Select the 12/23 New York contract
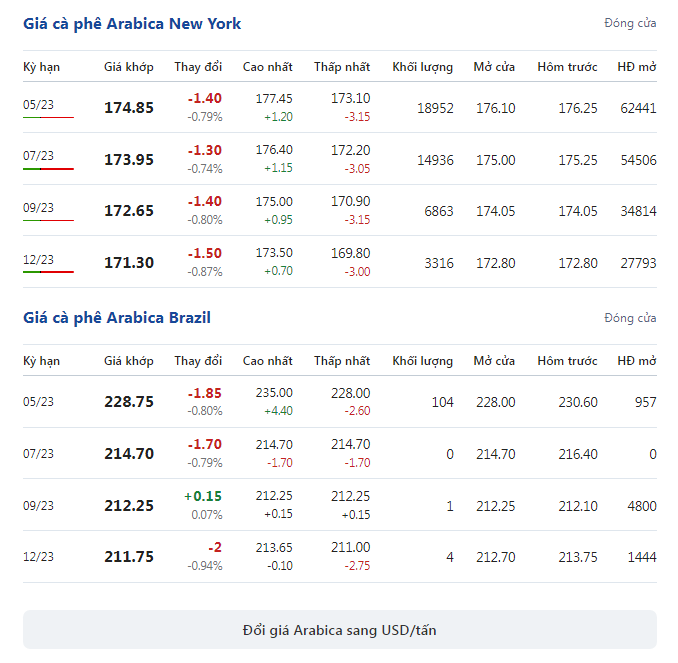The image size is (678, 663). (x=38, y=259)
